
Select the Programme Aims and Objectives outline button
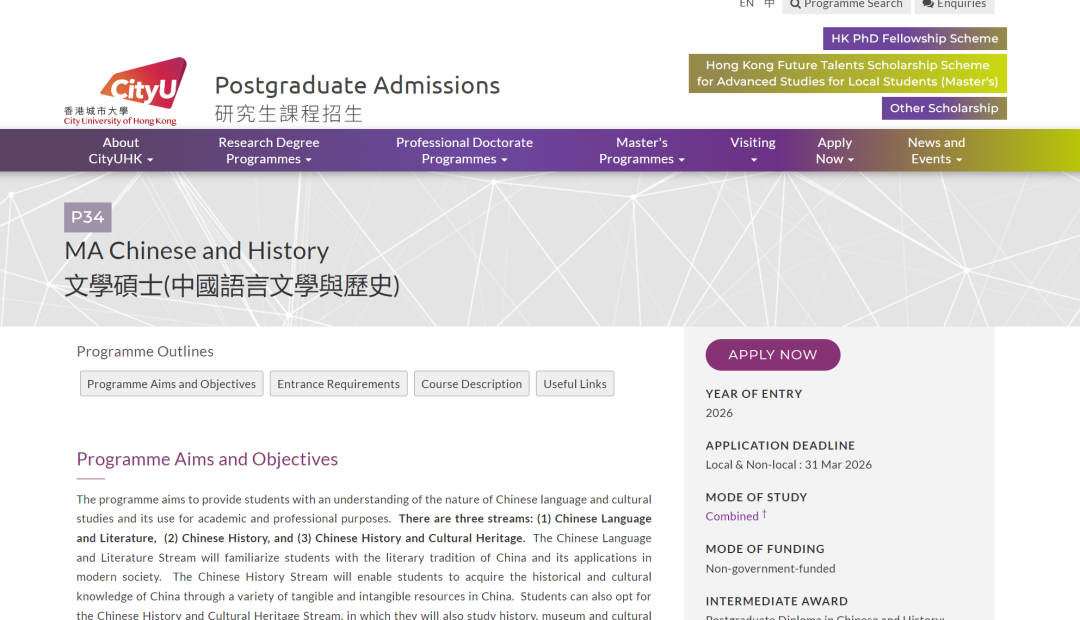pyautogui.click(x=171, y=383)
